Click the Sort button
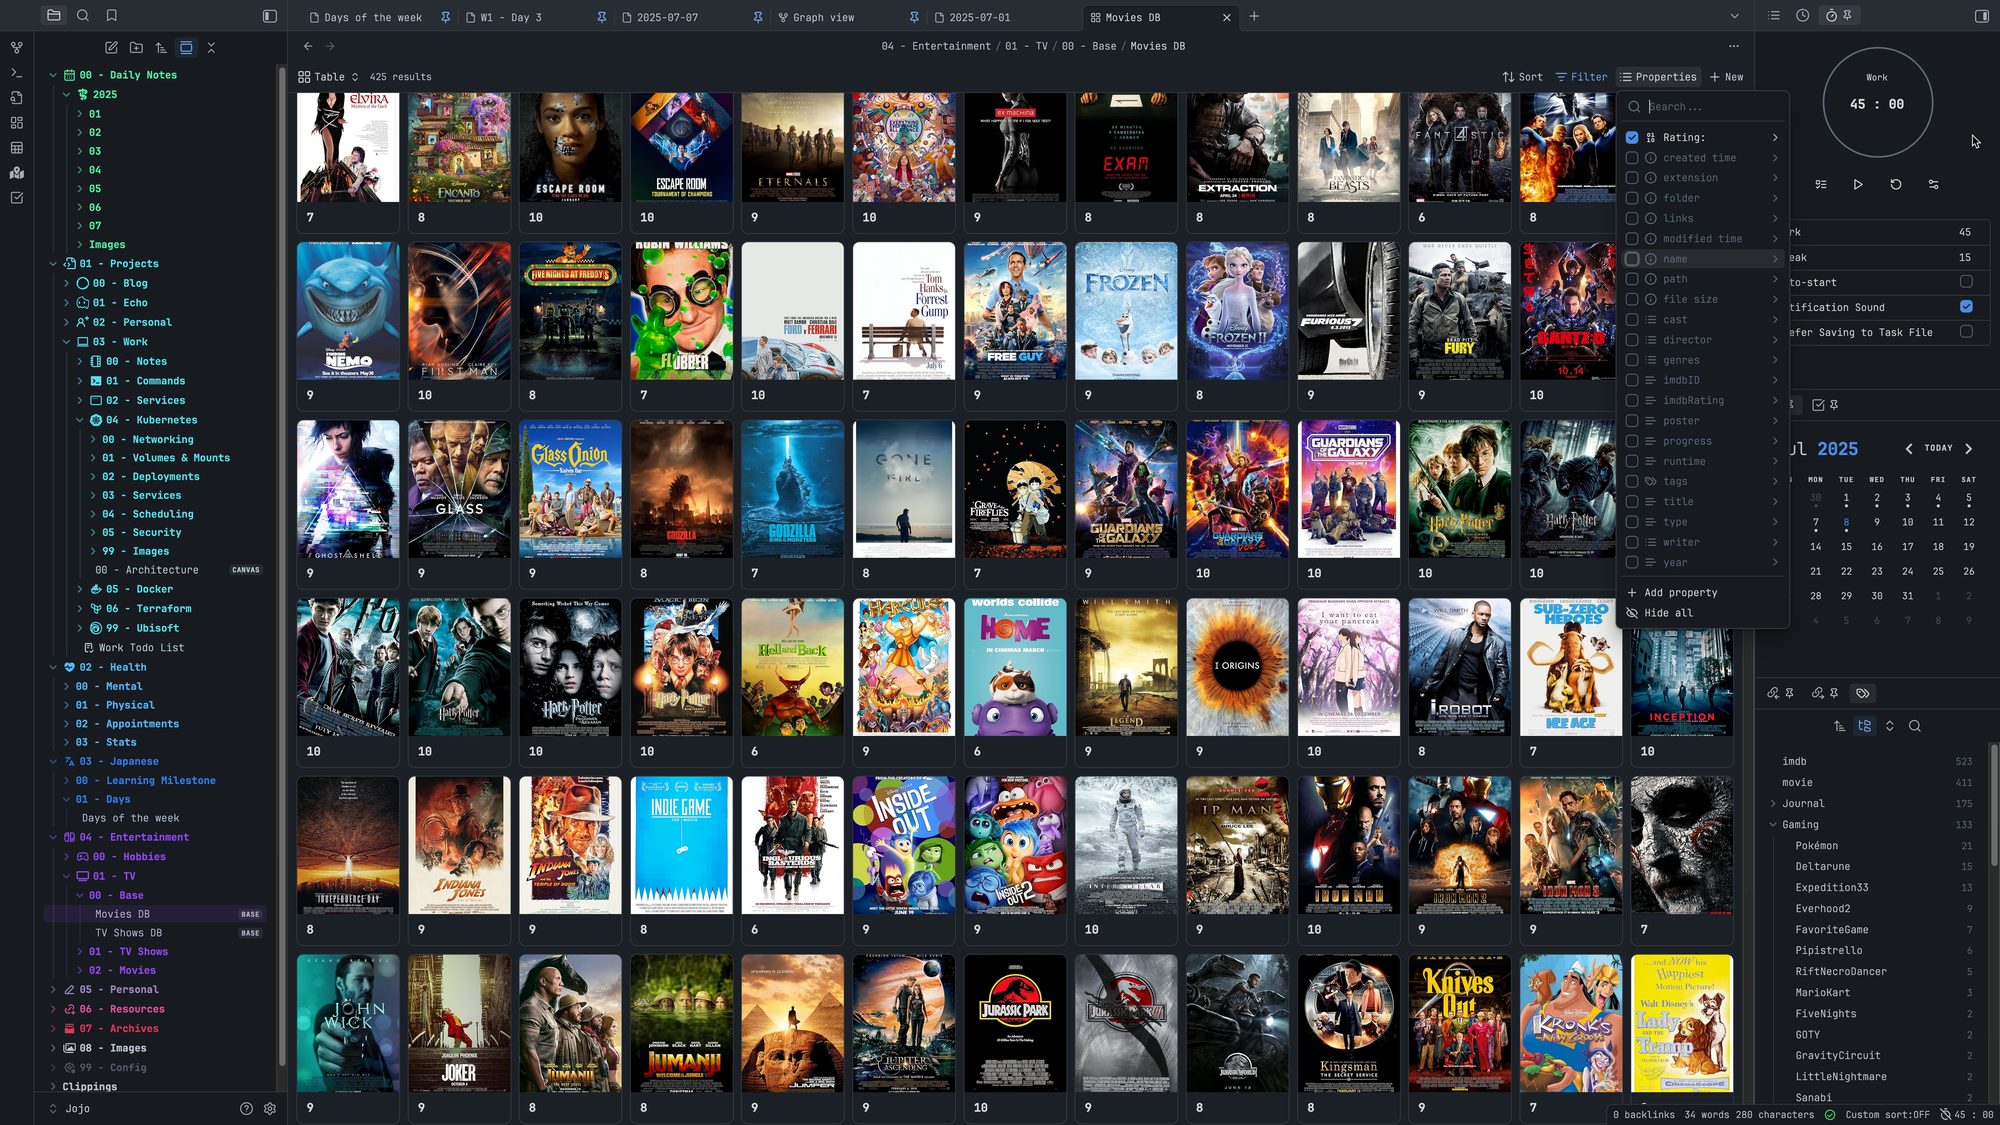The image size is (2000, 1125). click(1522, 77)
